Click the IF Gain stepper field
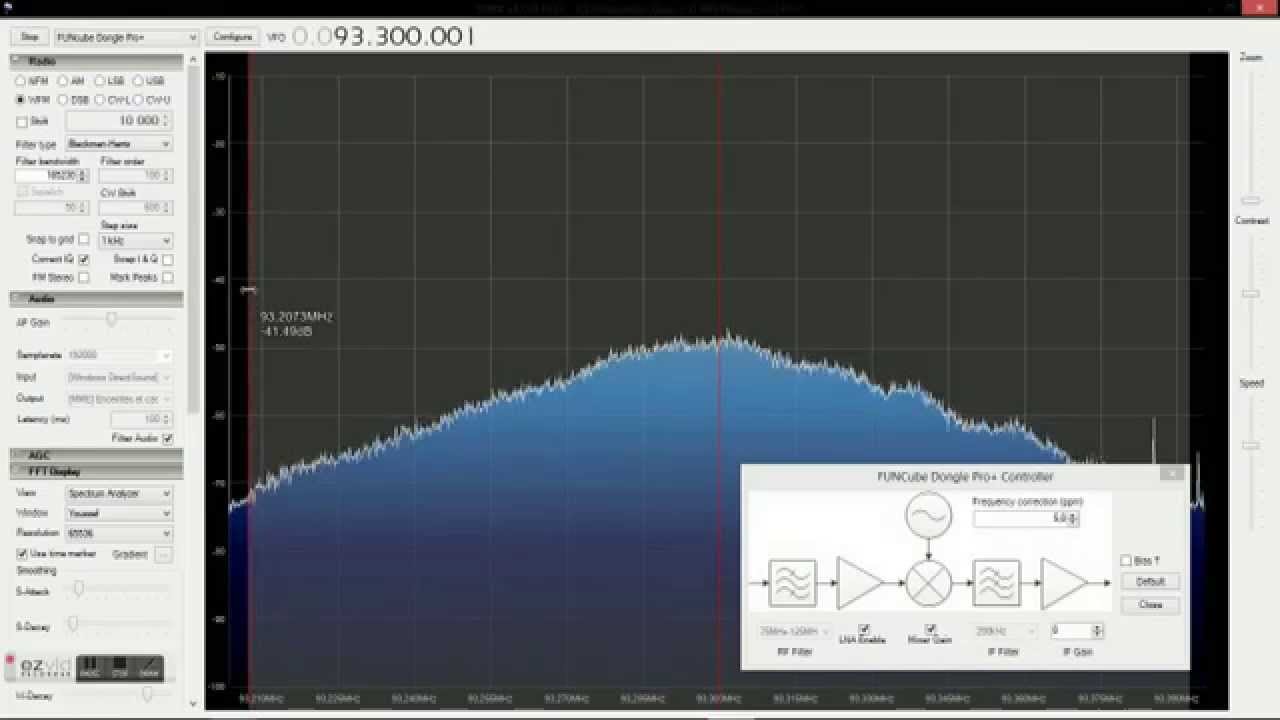The height and width of the screenshot is (720, 1280). [1077, 631]
